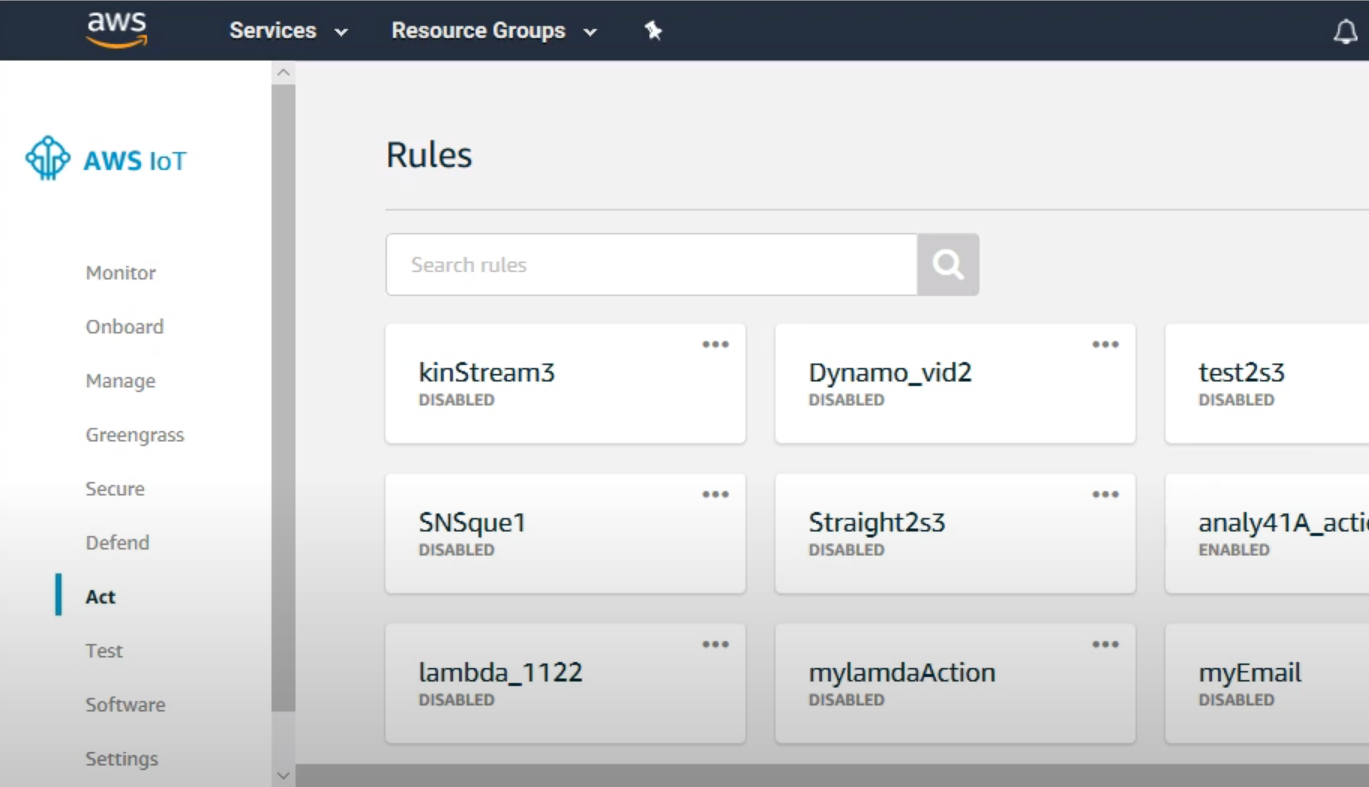Viewport: 1369px width, 787px height.
Task: Open the notifications bell
Action: [x=1346, y=32]
